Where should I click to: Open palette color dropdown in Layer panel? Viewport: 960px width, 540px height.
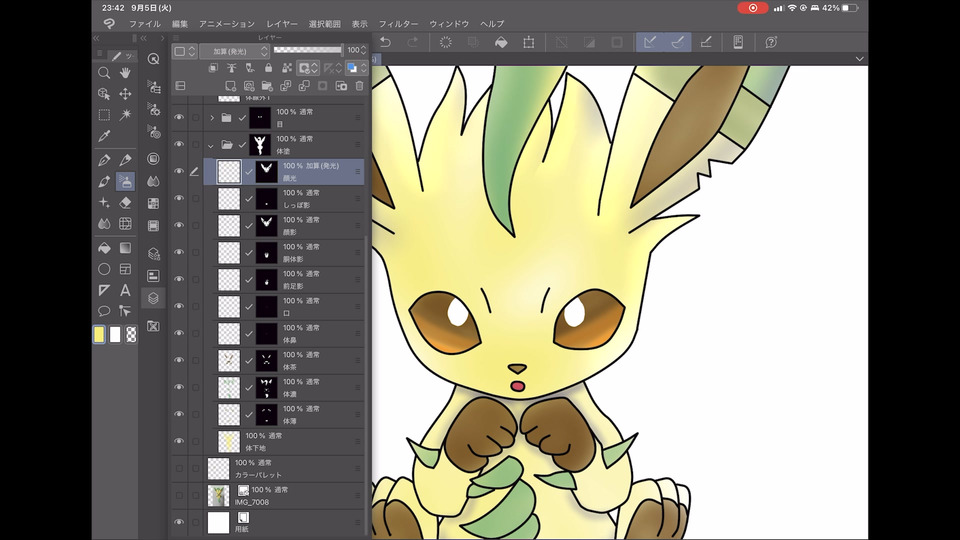coord(184,51)
